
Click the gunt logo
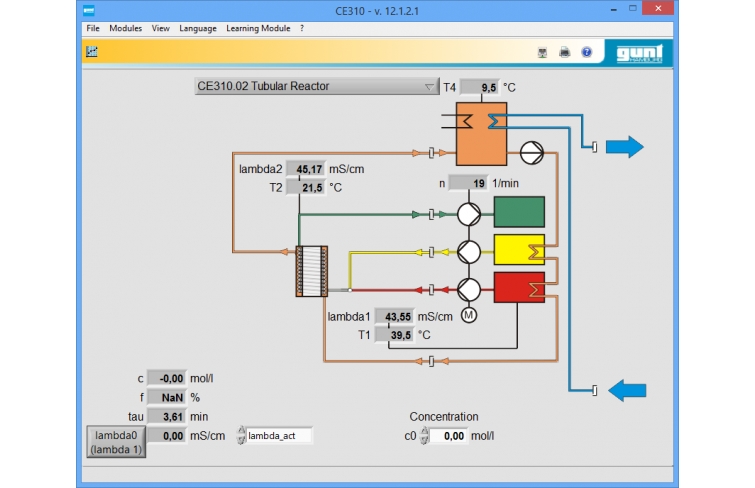pos(639,53)
